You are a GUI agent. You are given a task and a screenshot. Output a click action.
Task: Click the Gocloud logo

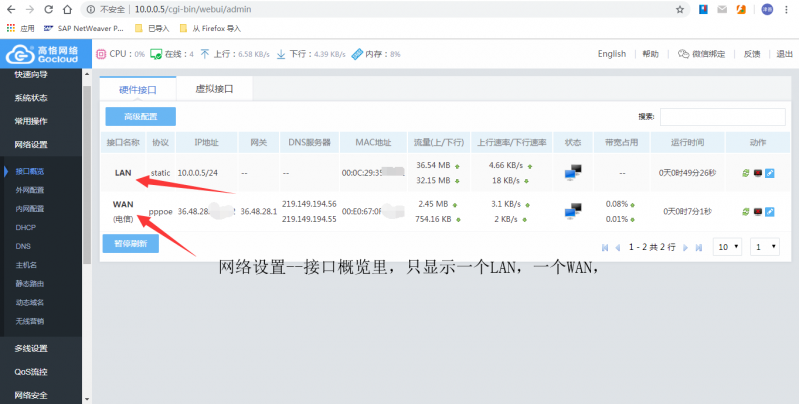(x=45, y=54)
